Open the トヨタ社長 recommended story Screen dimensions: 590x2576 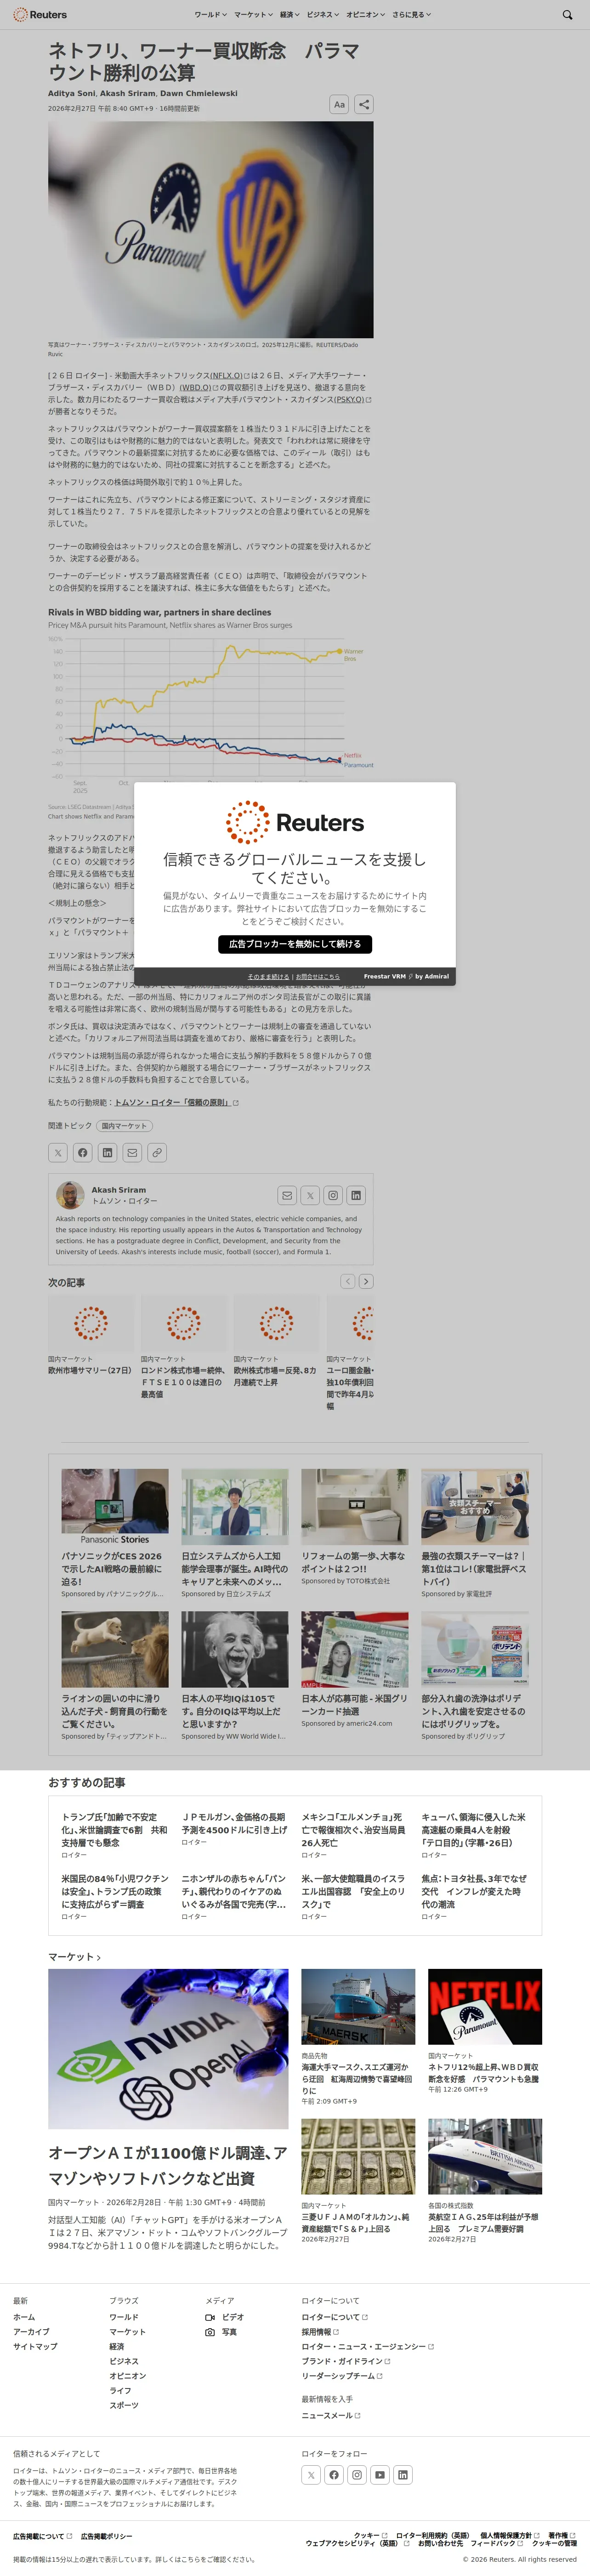475,1892
